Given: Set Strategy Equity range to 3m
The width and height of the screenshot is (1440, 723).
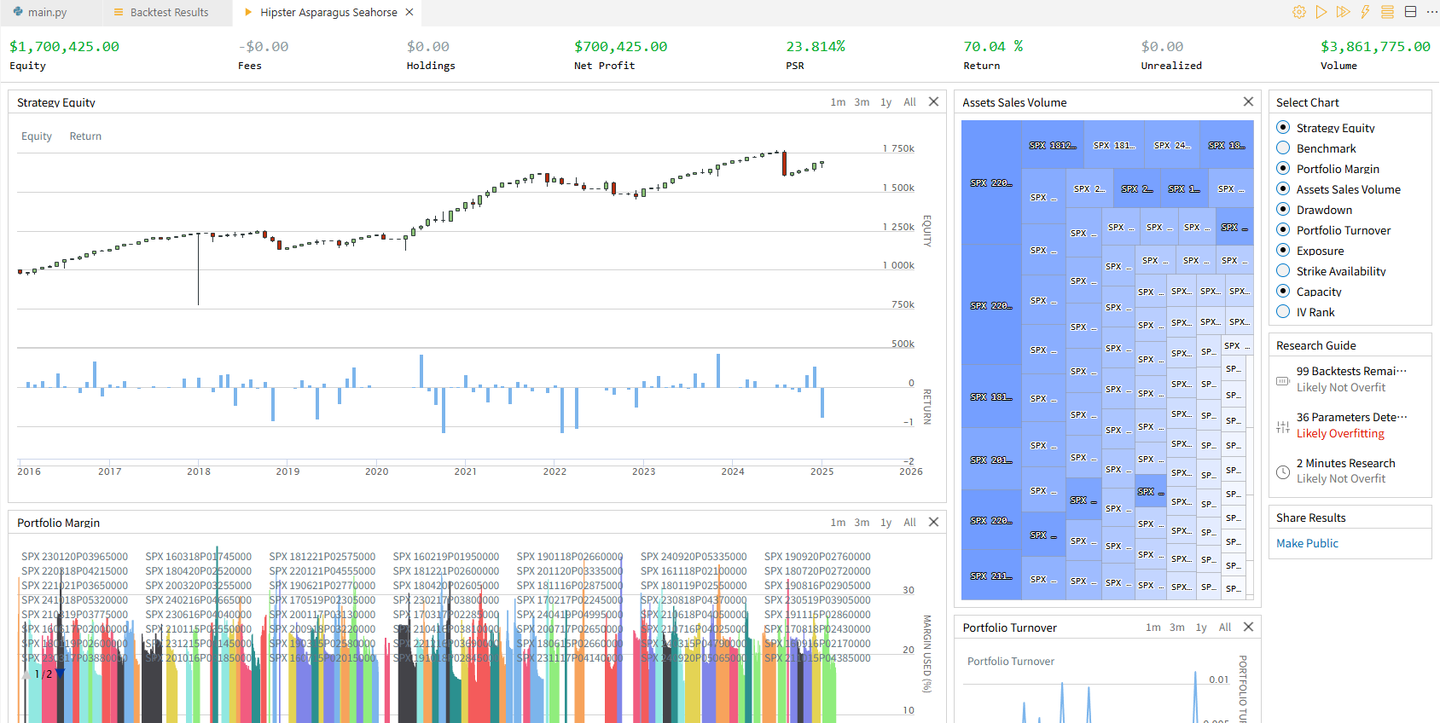Looking at the screenshot, I should (x=862, y=102).
